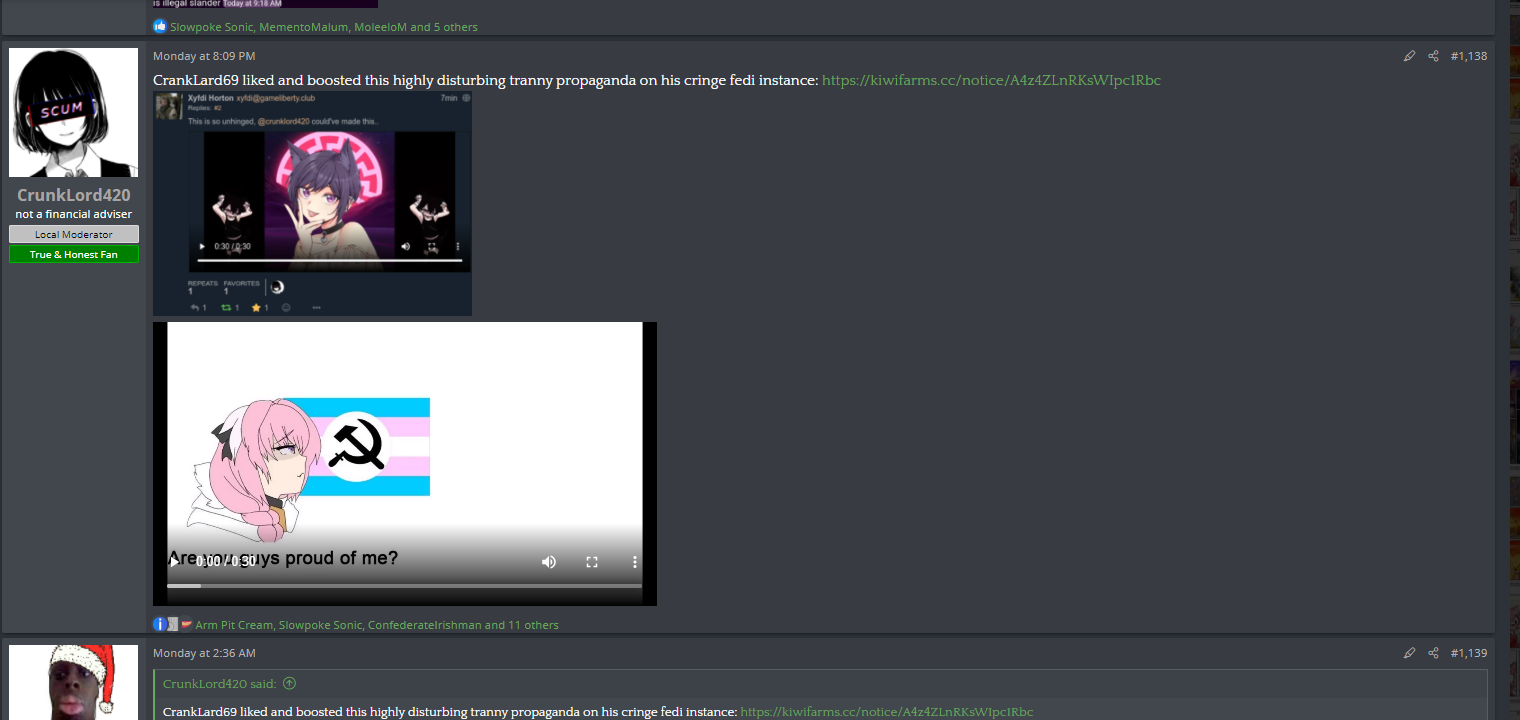
Task: Mute the large embedded video
Action: 549,562
